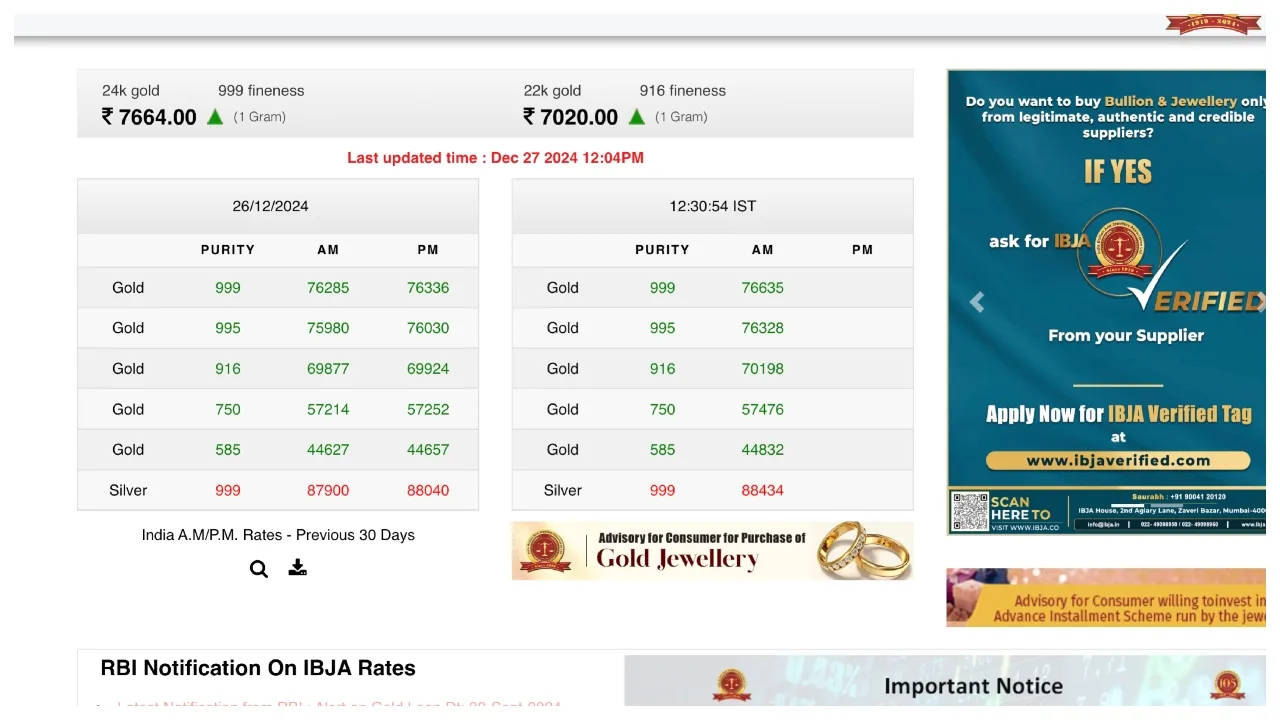
Task: Click the 999 fineness label
Action: 261,90
